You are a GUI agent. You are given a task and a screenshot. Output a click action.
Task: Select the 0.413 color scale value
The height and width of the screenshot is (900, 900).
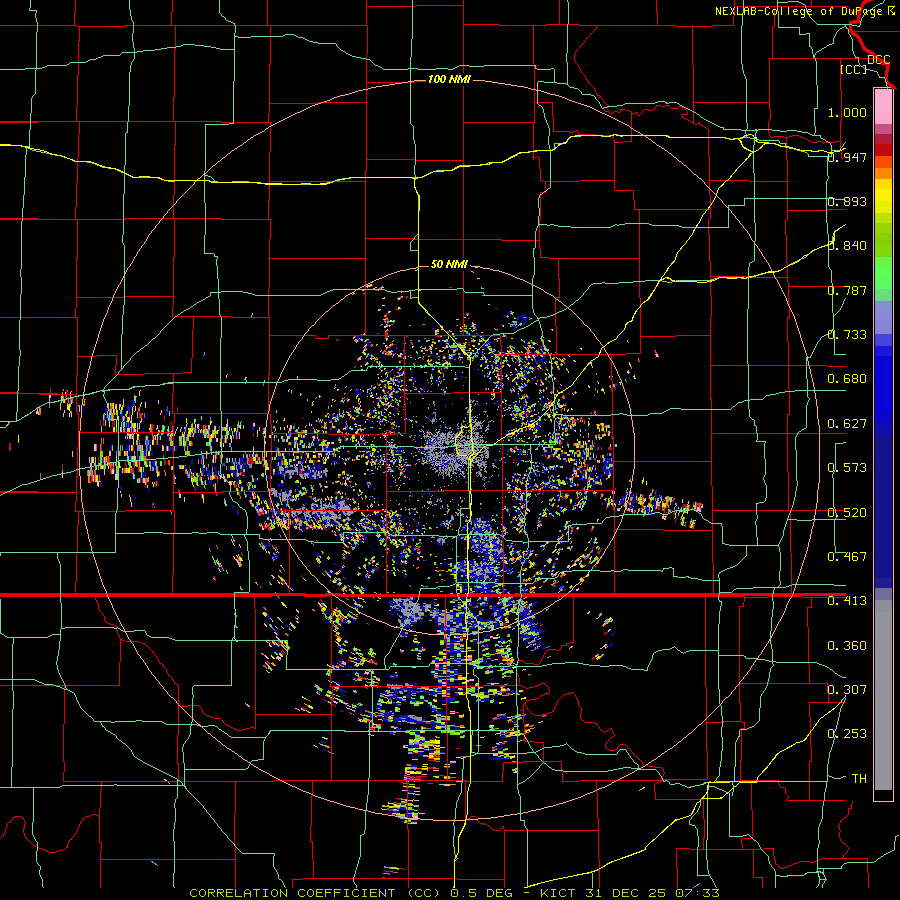click(847, 601)
